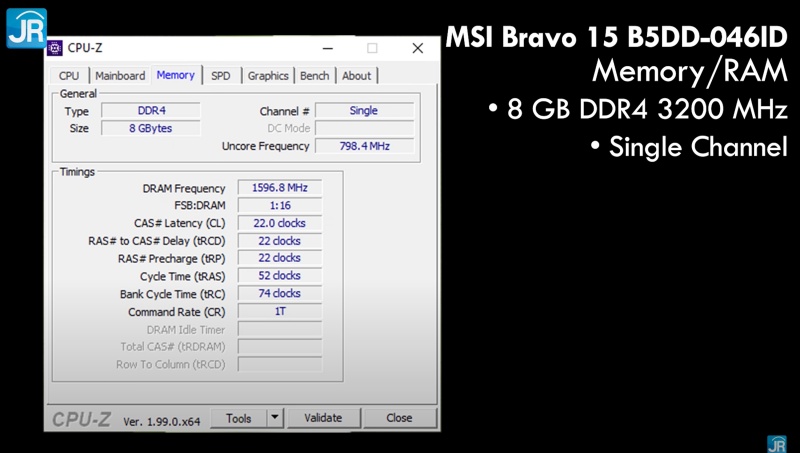Click the Bank Cycle Time (tRC) label
This screenshot has height=453, width=800.
coord(172,294)
